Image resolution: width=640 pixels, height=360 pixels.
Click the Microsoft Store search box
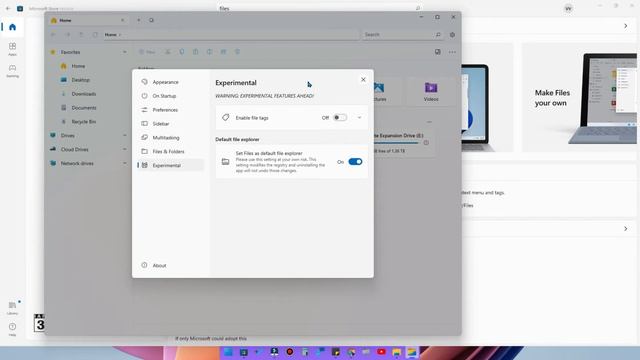[x=320, y=8]
